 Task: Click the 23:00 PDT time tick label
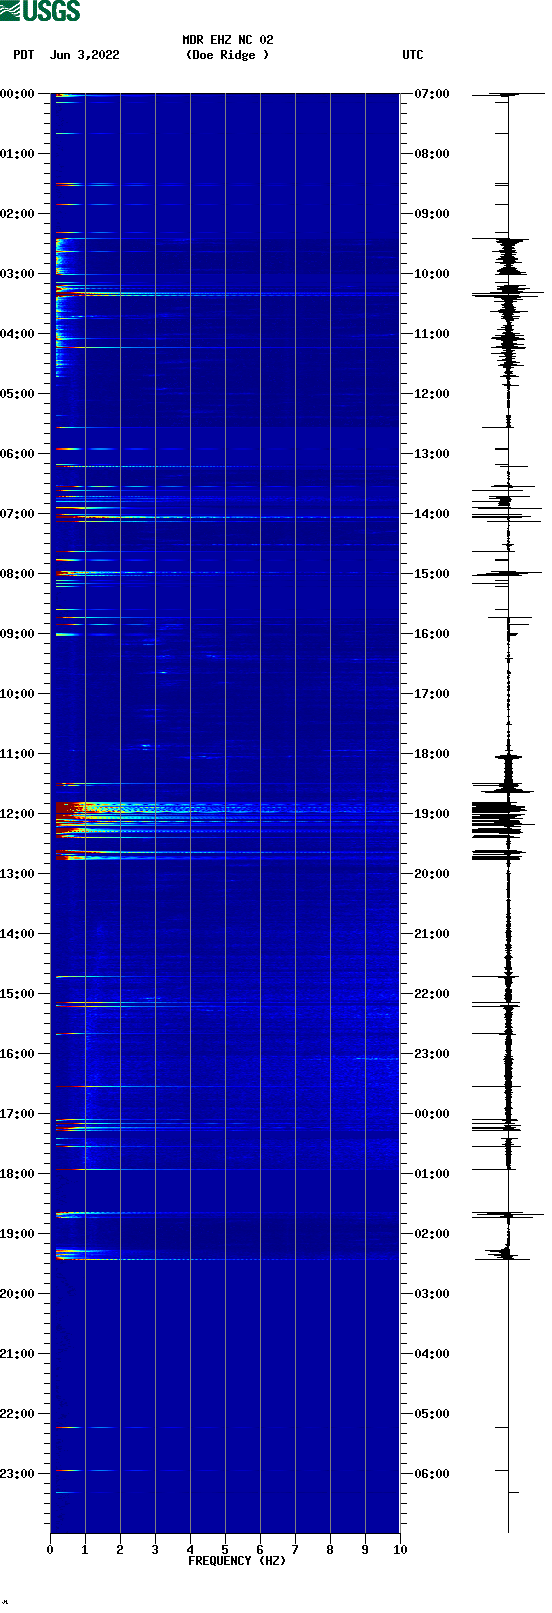pyautogui.click(x=18, y=1474)
